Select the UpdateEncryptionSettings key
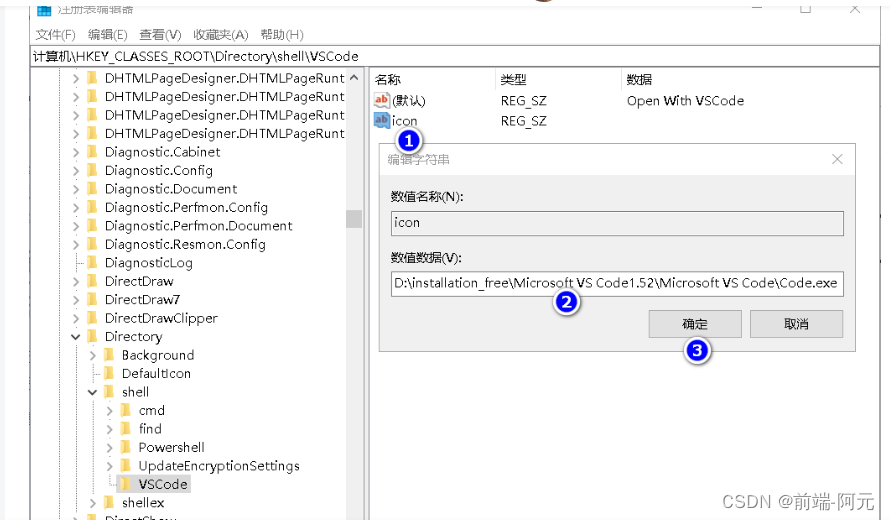Viewport: 890px width, 520px height. 219,466
